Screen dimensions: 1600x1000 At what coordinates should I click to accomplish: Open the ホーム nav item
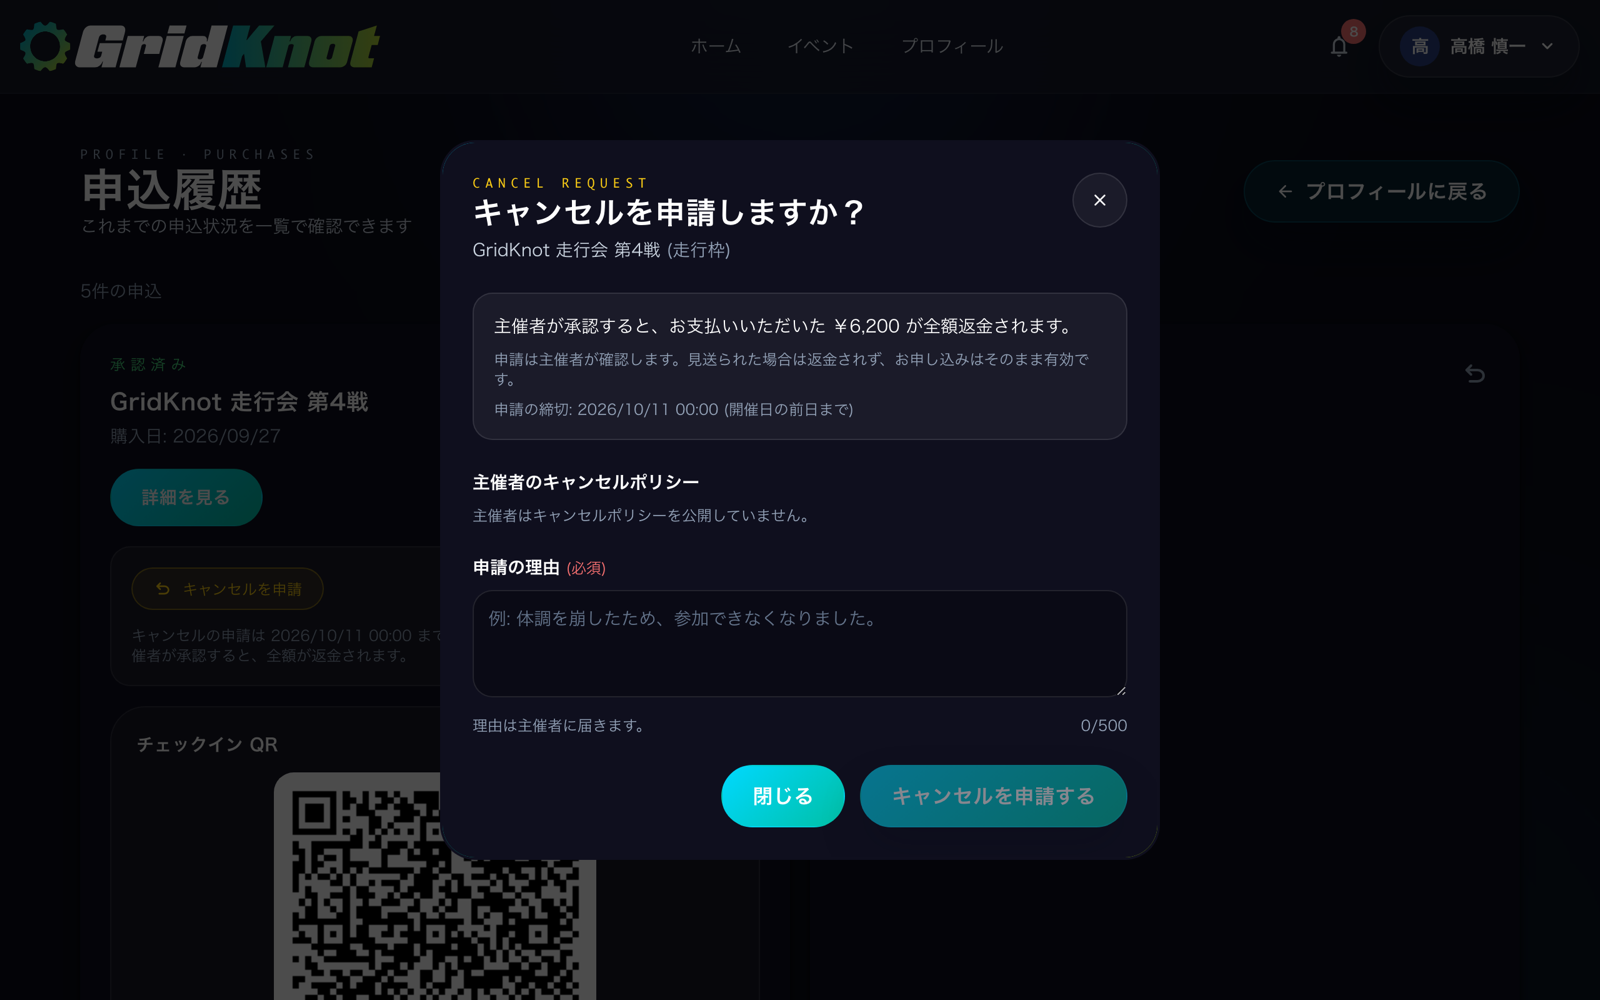click(x=716, y=46)
